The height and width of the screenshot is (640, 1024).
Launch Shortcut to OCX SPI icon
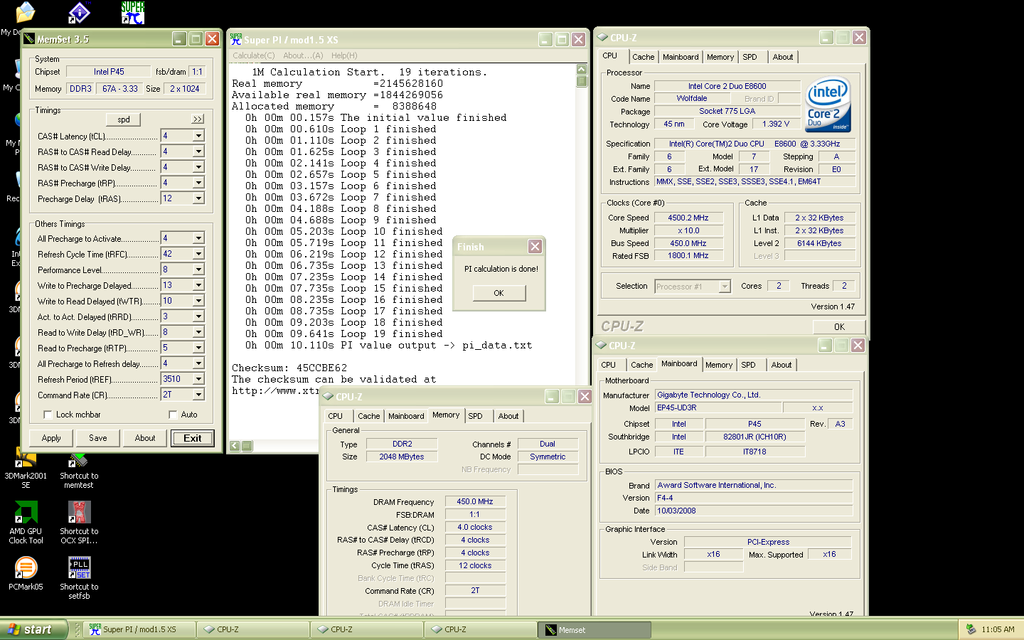(x=78, y=522)
